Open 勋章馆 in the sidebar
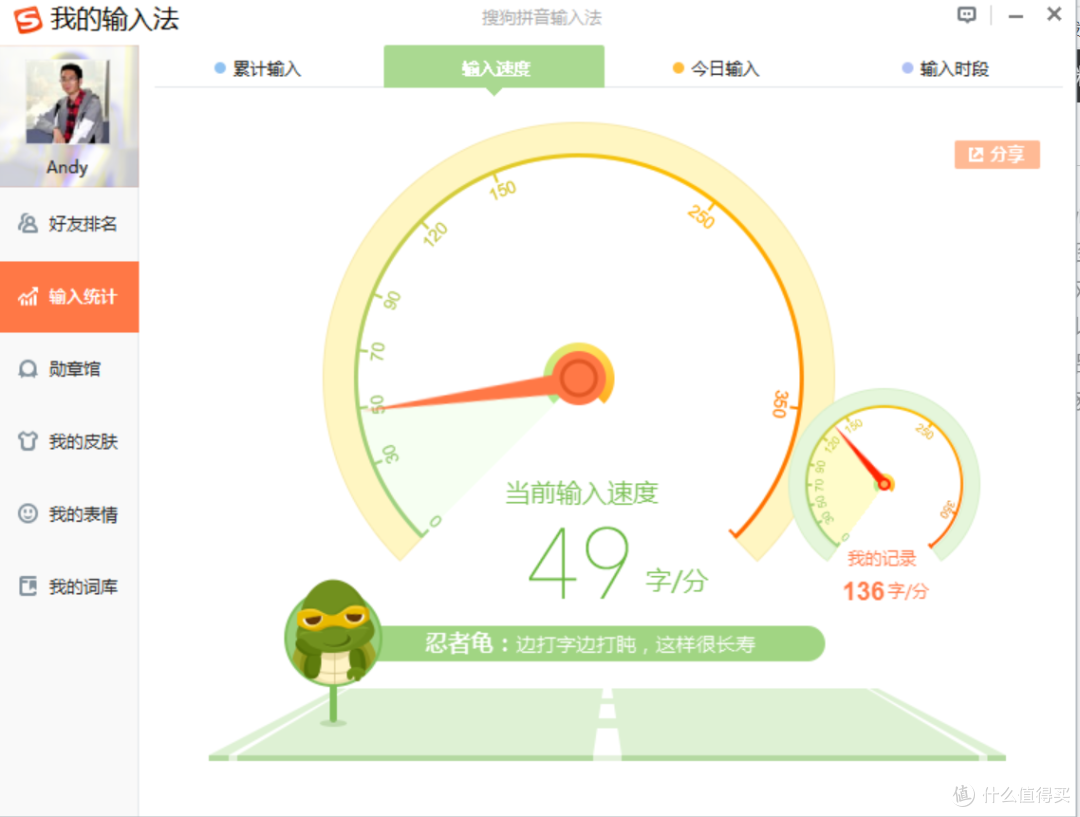The image size is (1080, 817). tap(69, 369)
